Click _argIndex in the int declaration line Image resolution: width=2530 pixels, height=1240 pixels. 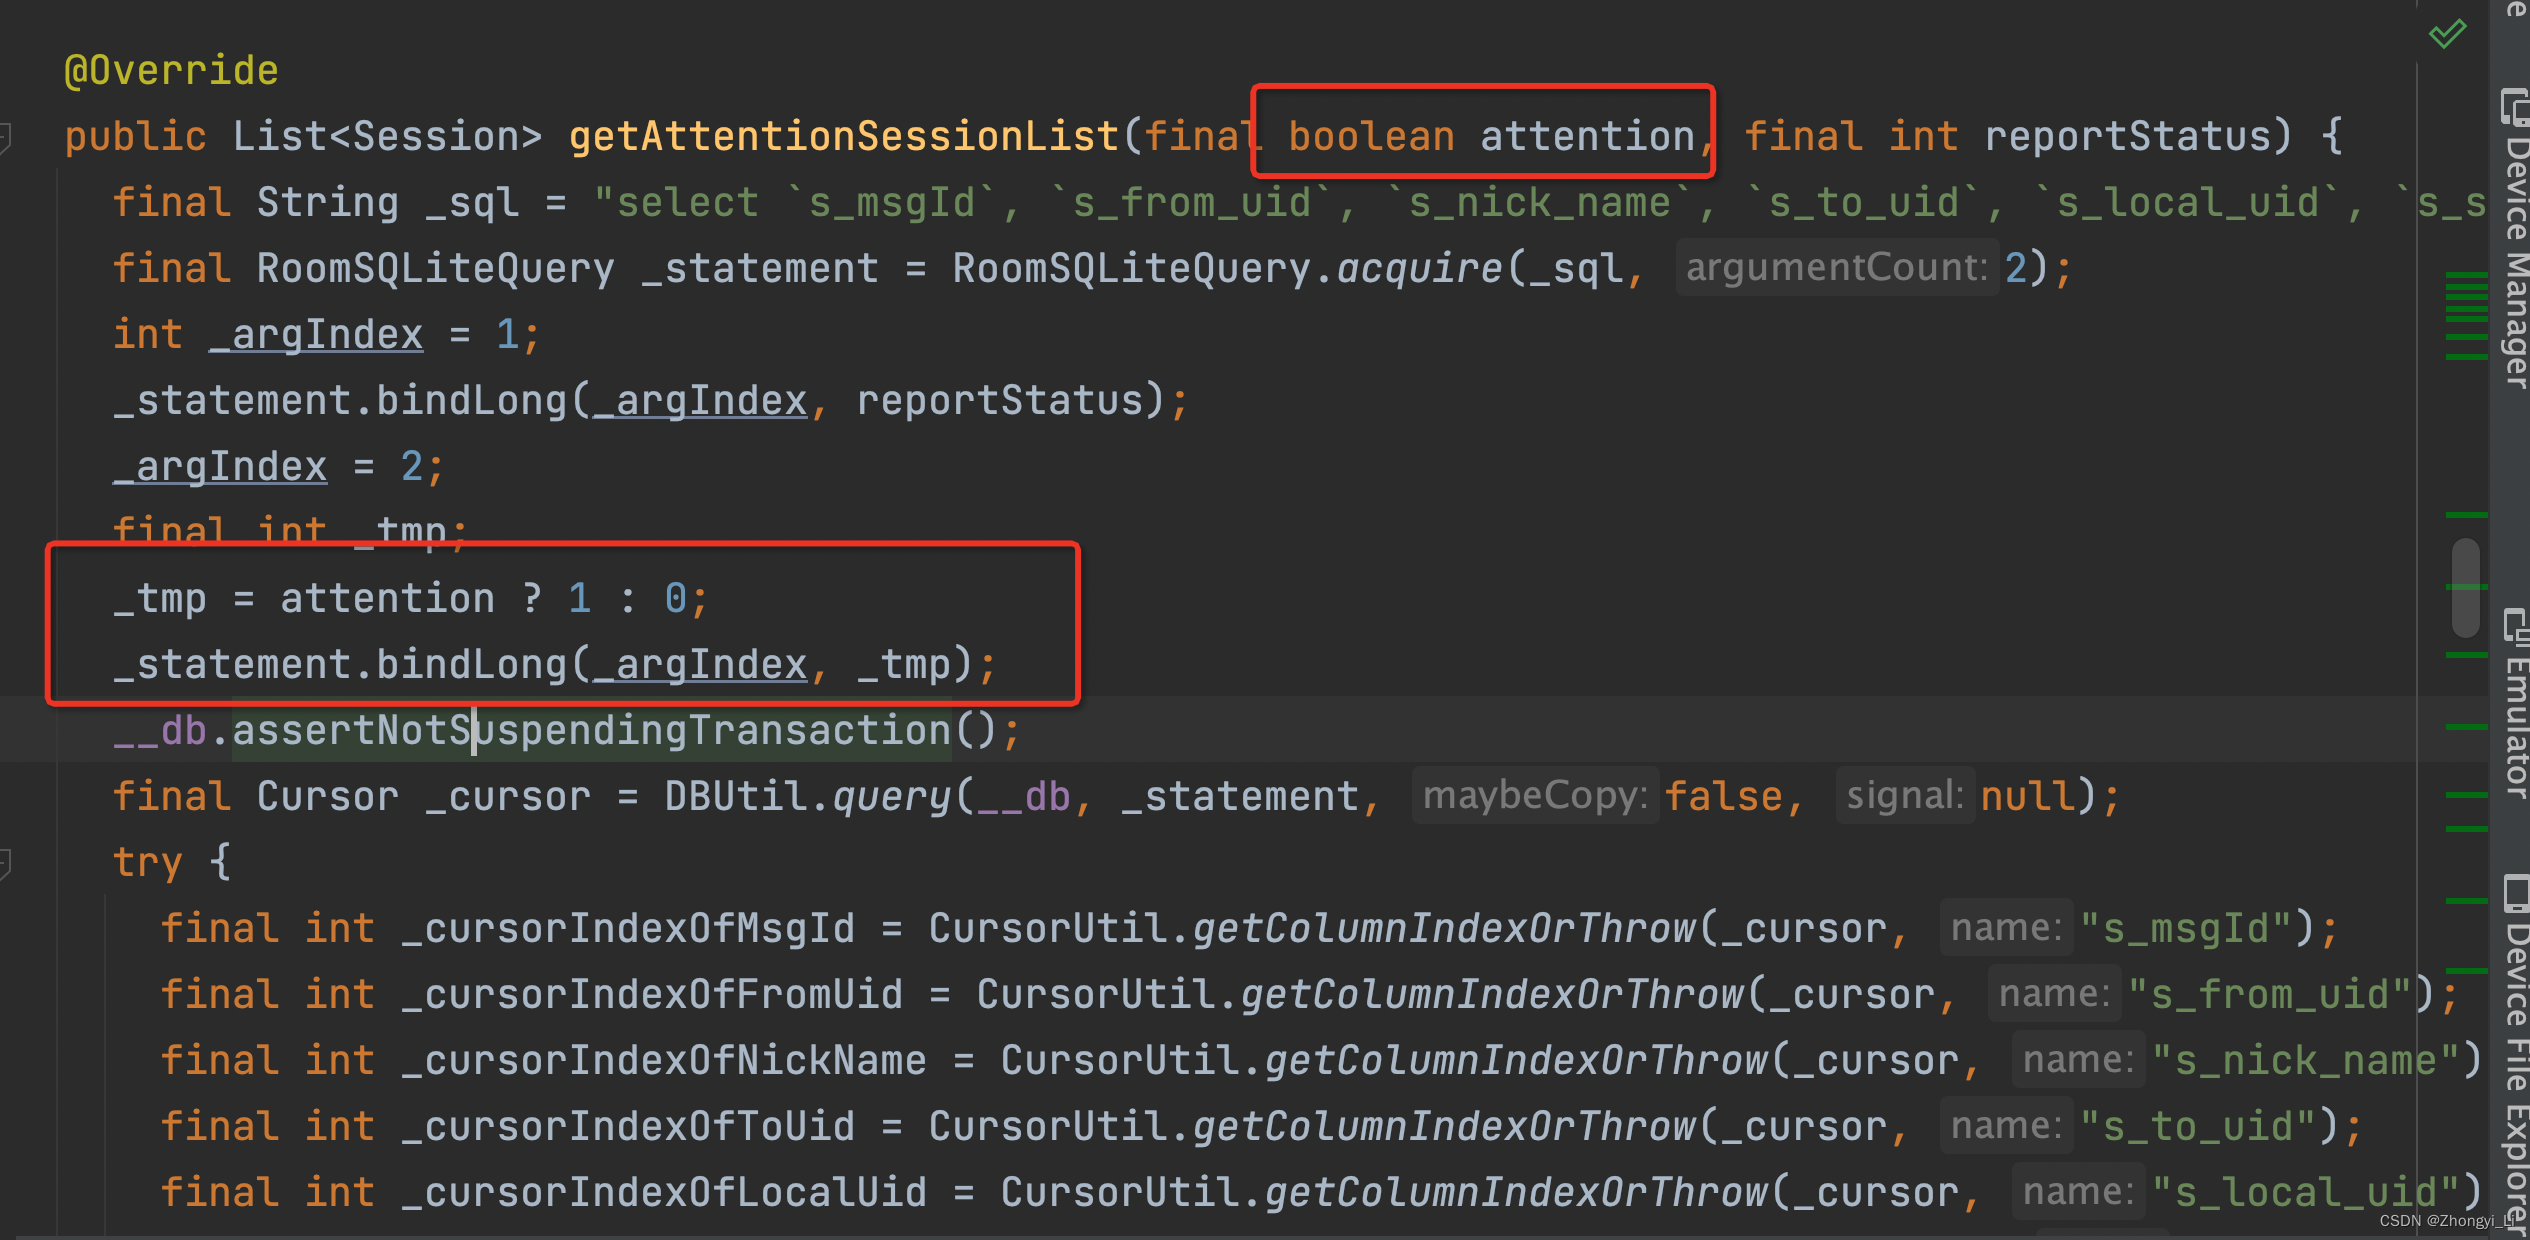(x=316, y=335)
